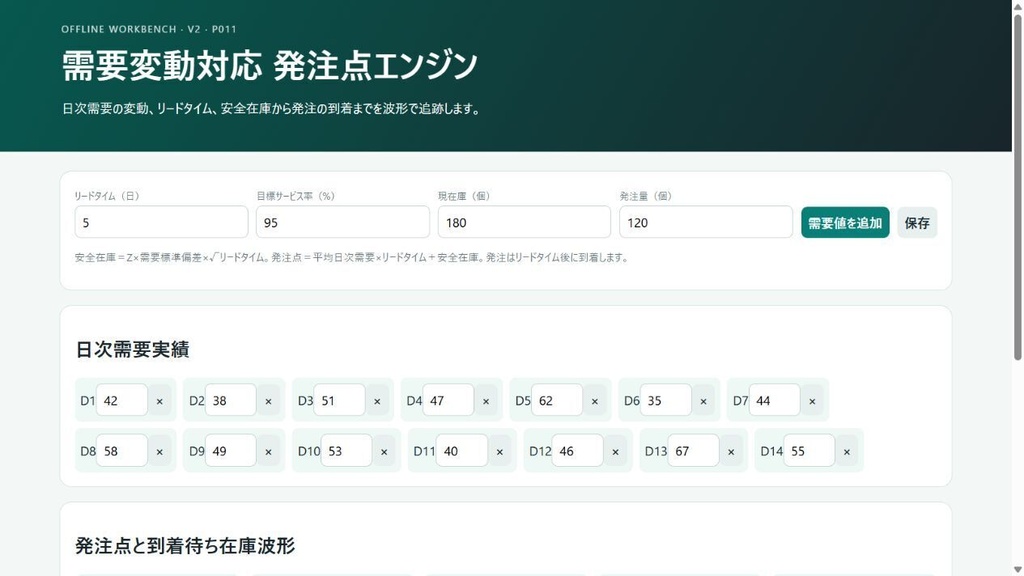The image size is (1024, 576).
Task: Remove D6 value with × icon
Action: tap(703, 401)
